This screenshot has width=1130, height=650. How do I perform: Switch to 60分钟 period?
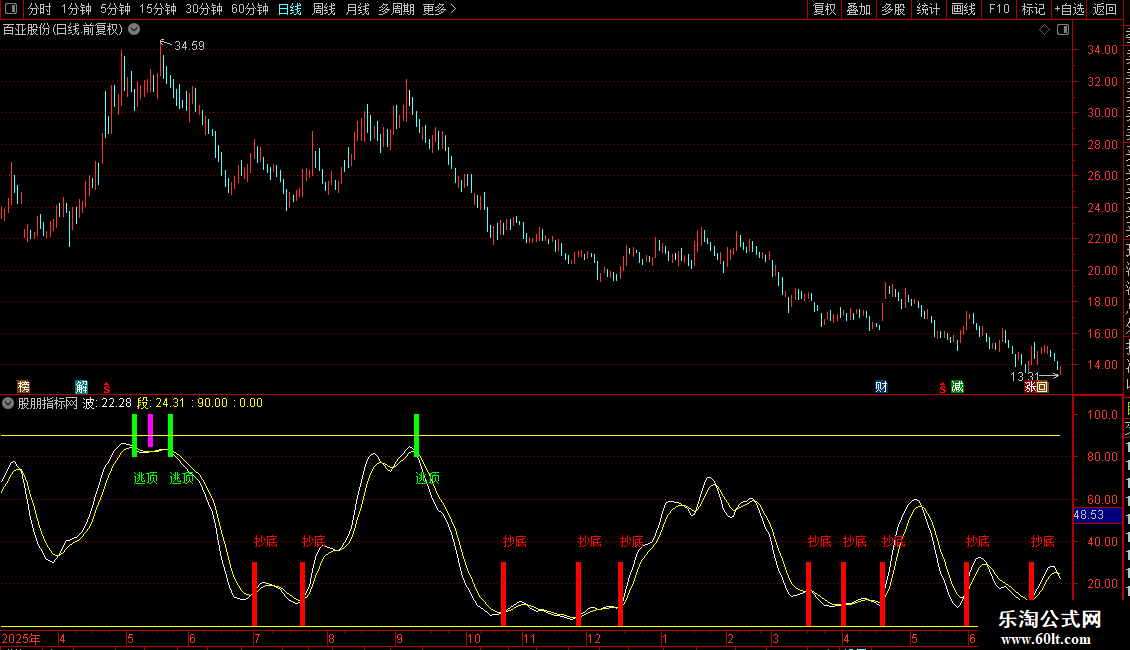coord(250,9)
